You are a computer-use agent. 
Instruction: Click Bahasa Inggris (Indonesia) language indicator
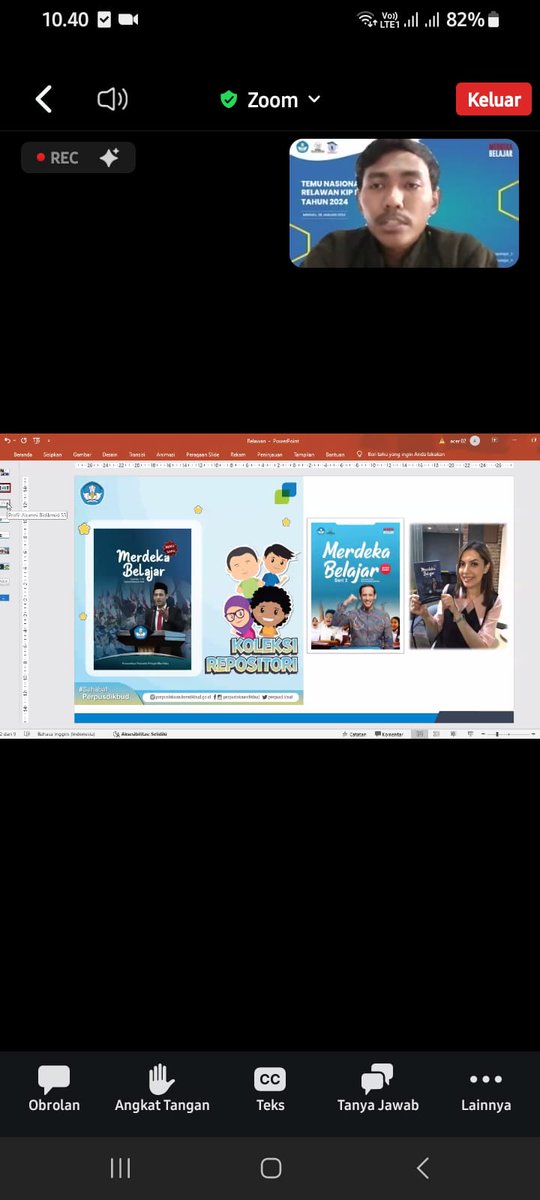[x=66, y=734]
